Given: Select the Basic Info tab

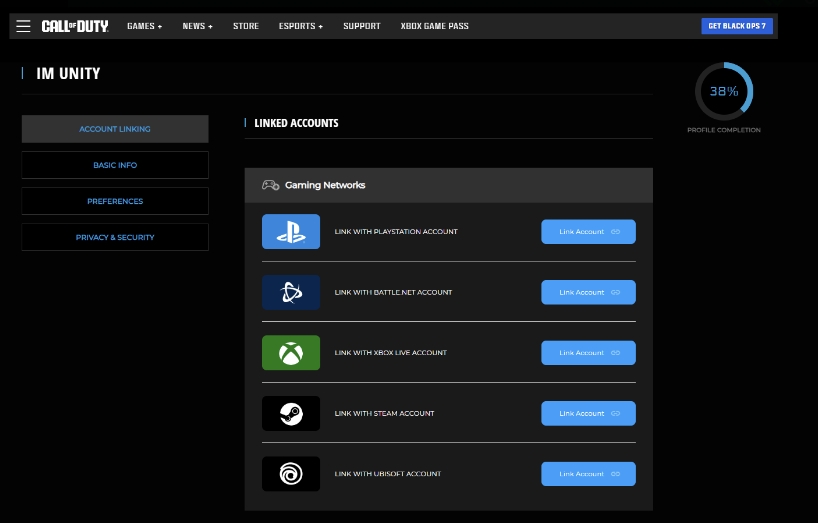Looking at the screenshot, I should pyautogui.click(x=115, y=165).
